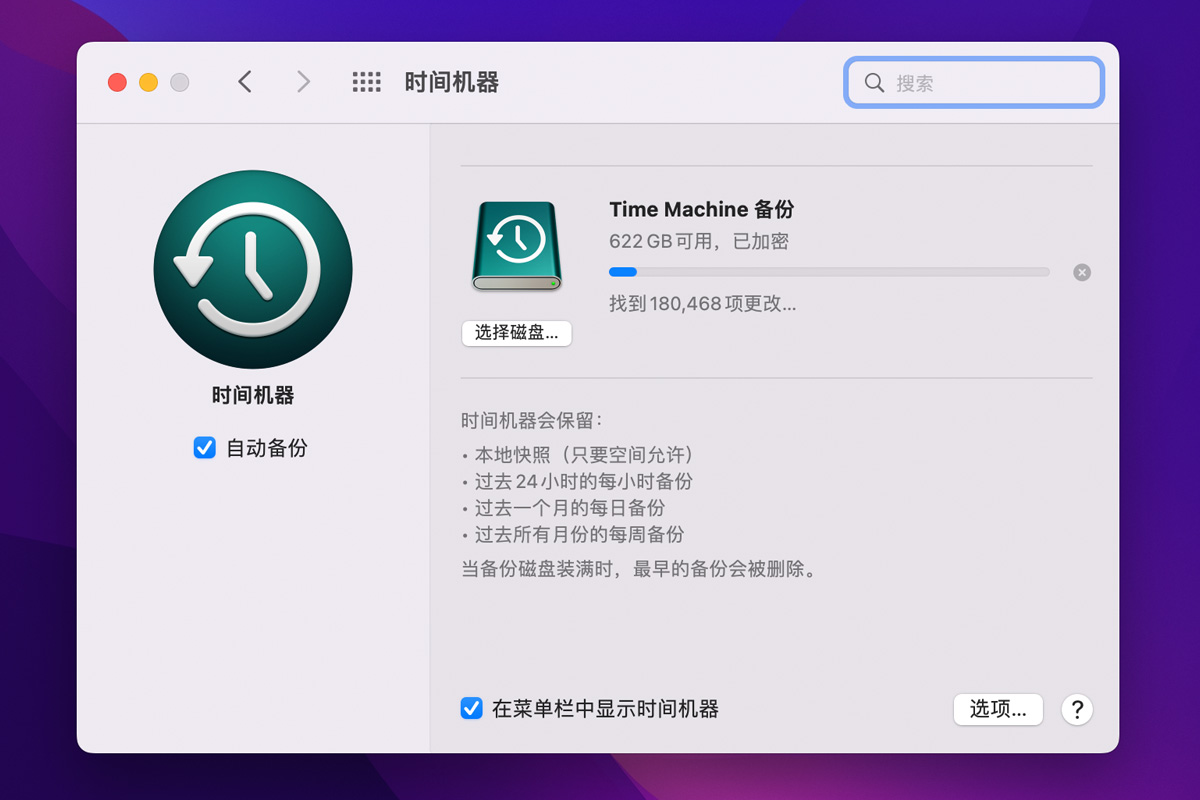Screen dimensions: 1200x800
Task: Click the magnifying glass in the search field
Action: click(875, 83)
